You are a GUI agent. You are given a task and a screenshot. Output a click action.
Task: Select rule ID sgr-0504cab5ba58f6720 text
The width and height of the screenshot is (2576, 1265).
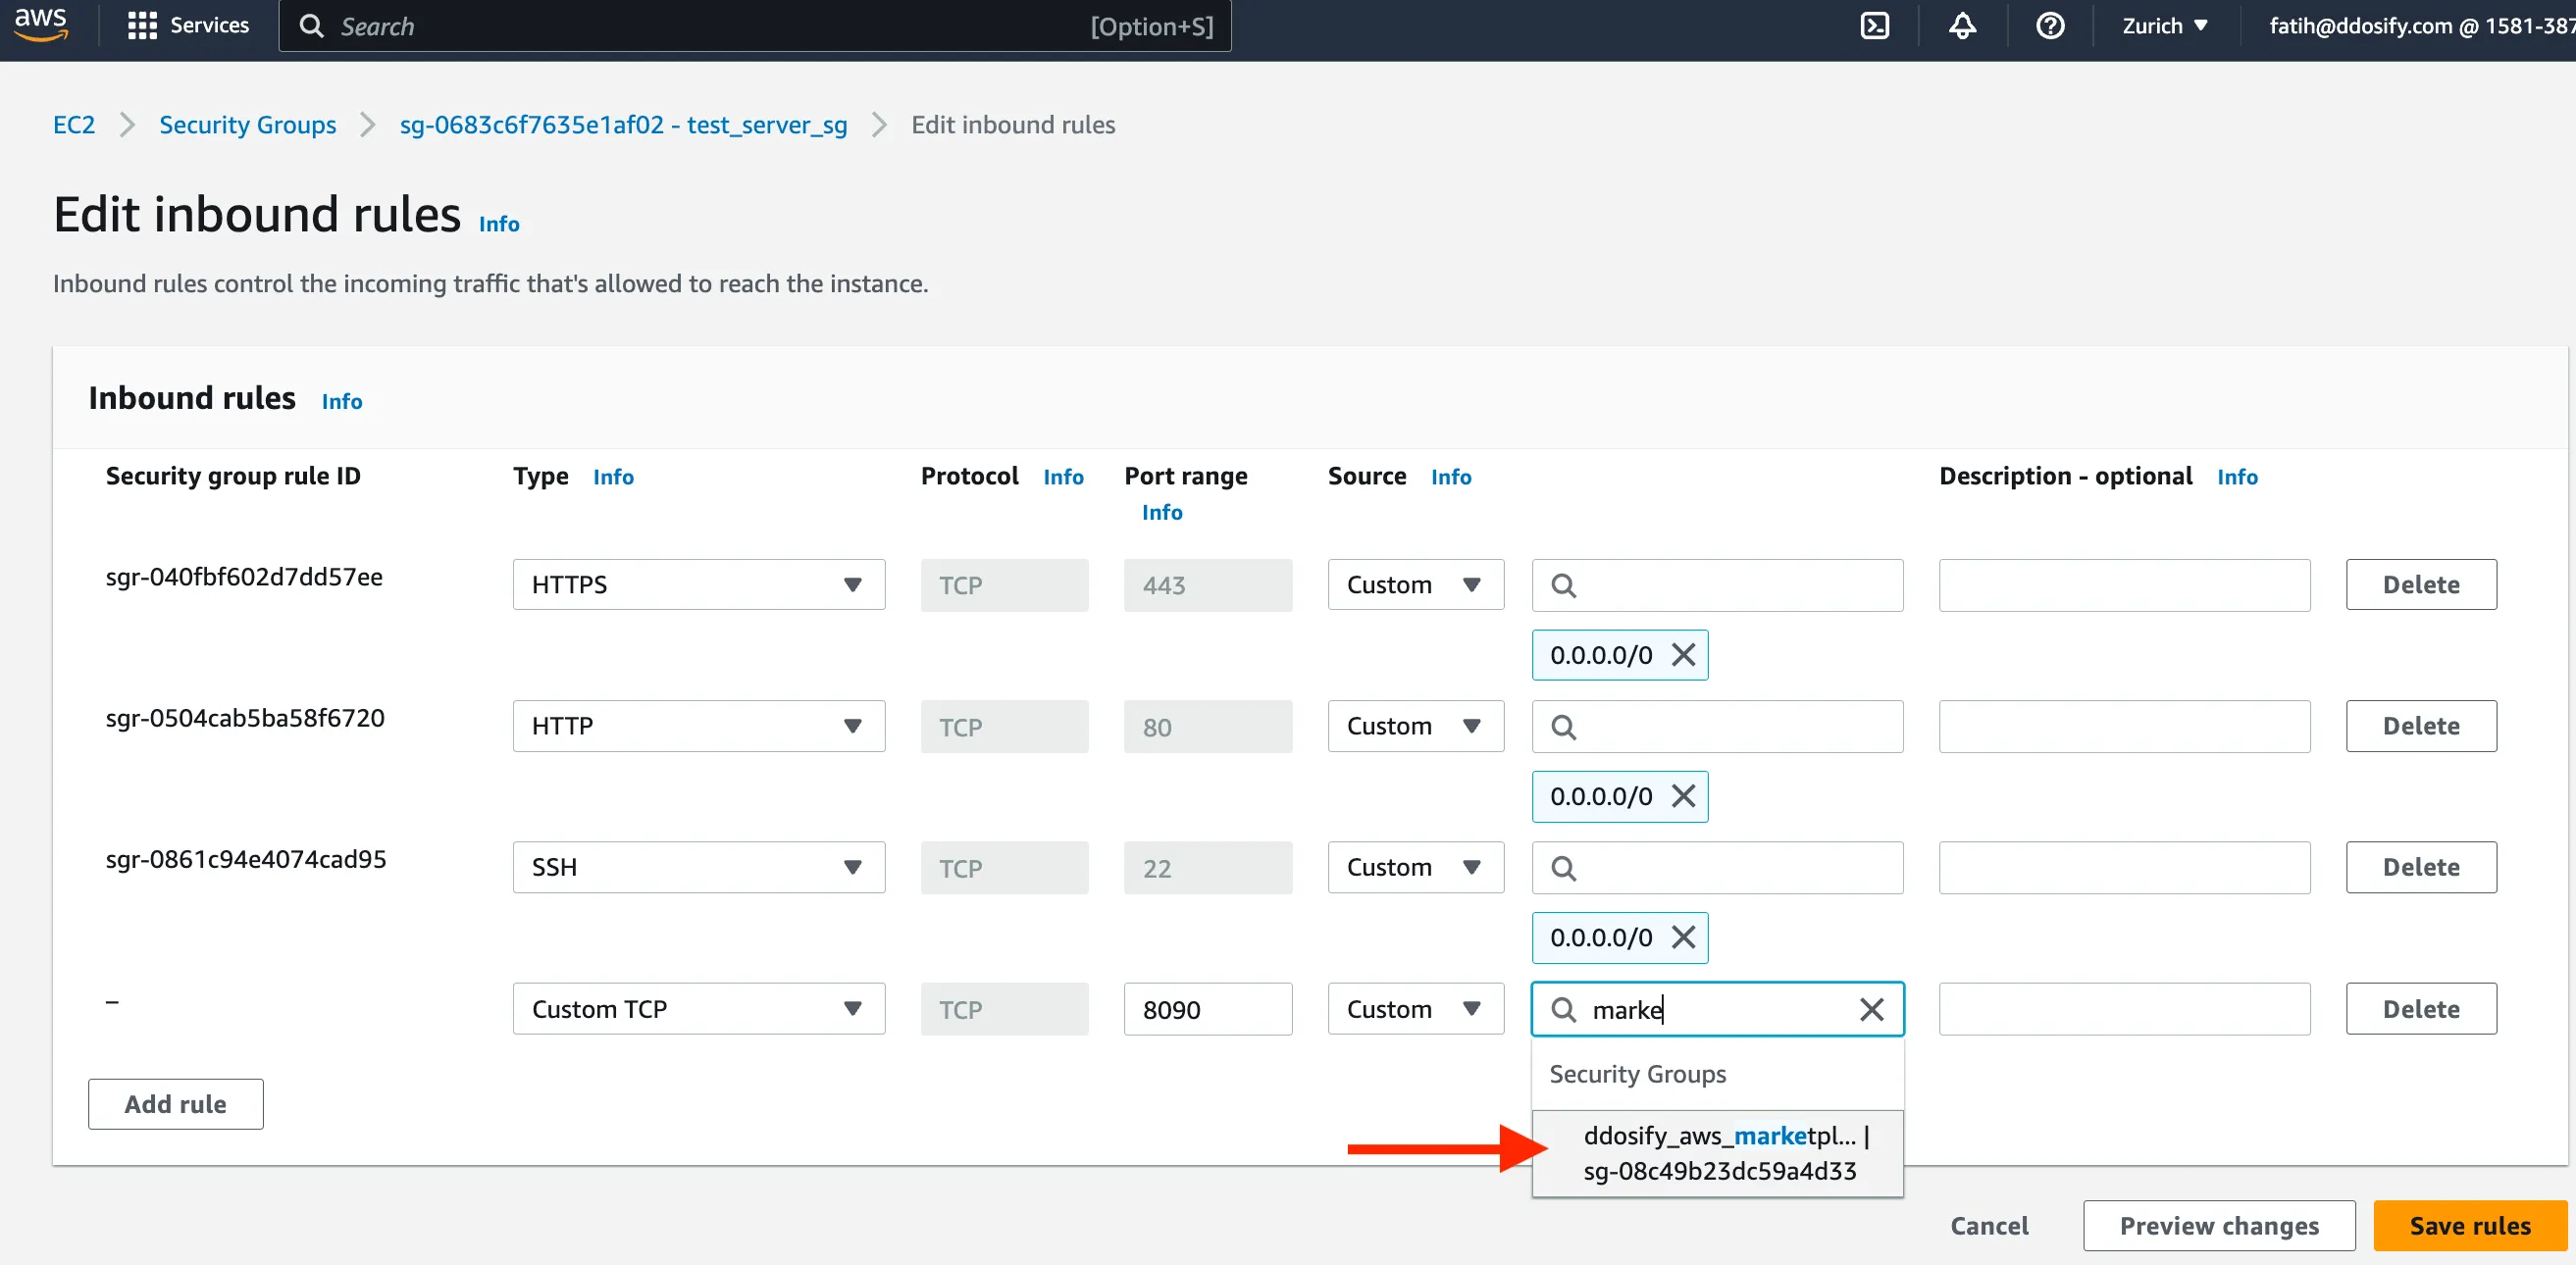[x=245, y=718]
